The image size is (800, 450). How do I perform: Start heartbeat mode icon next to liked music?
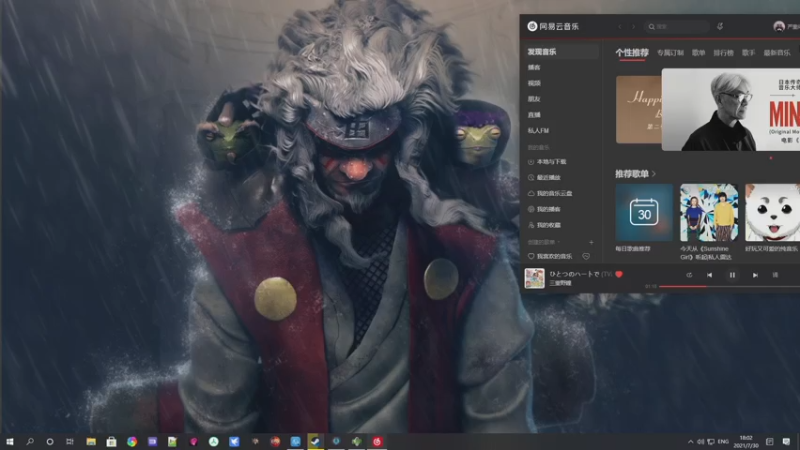[586, 256]
